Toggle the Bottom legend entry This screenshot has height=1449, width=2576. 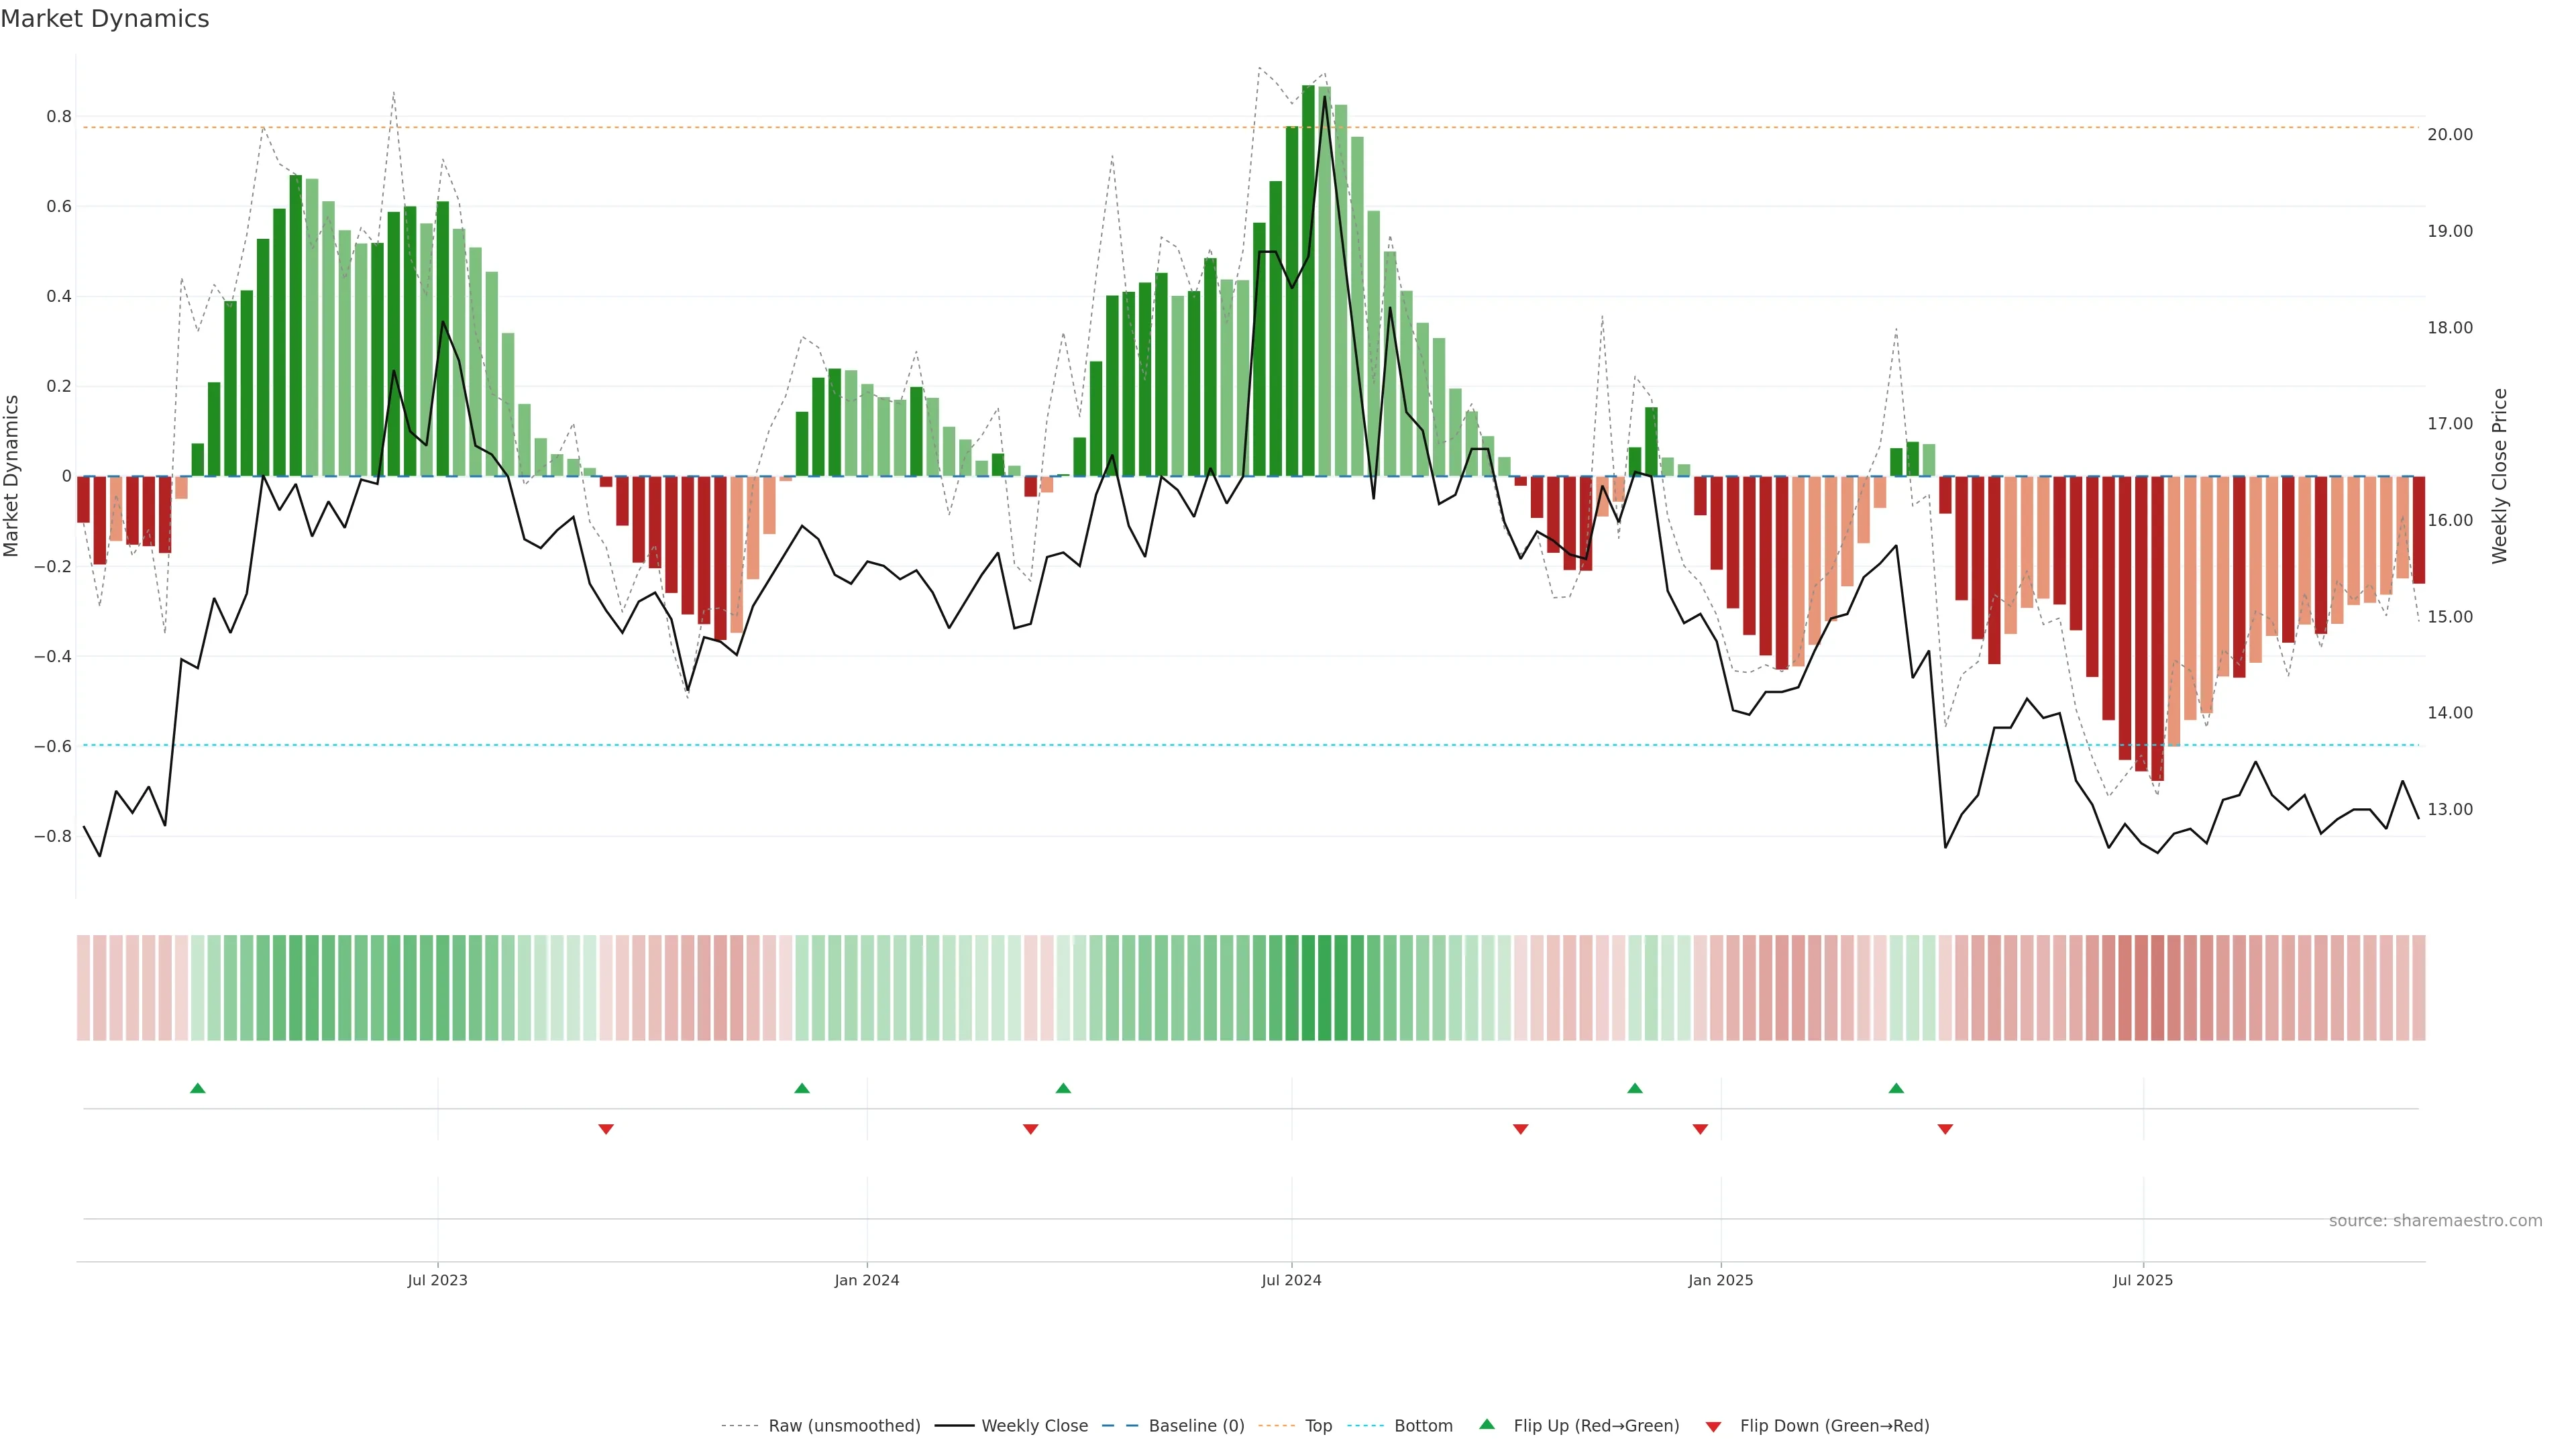click(x=1423, y=1426)
